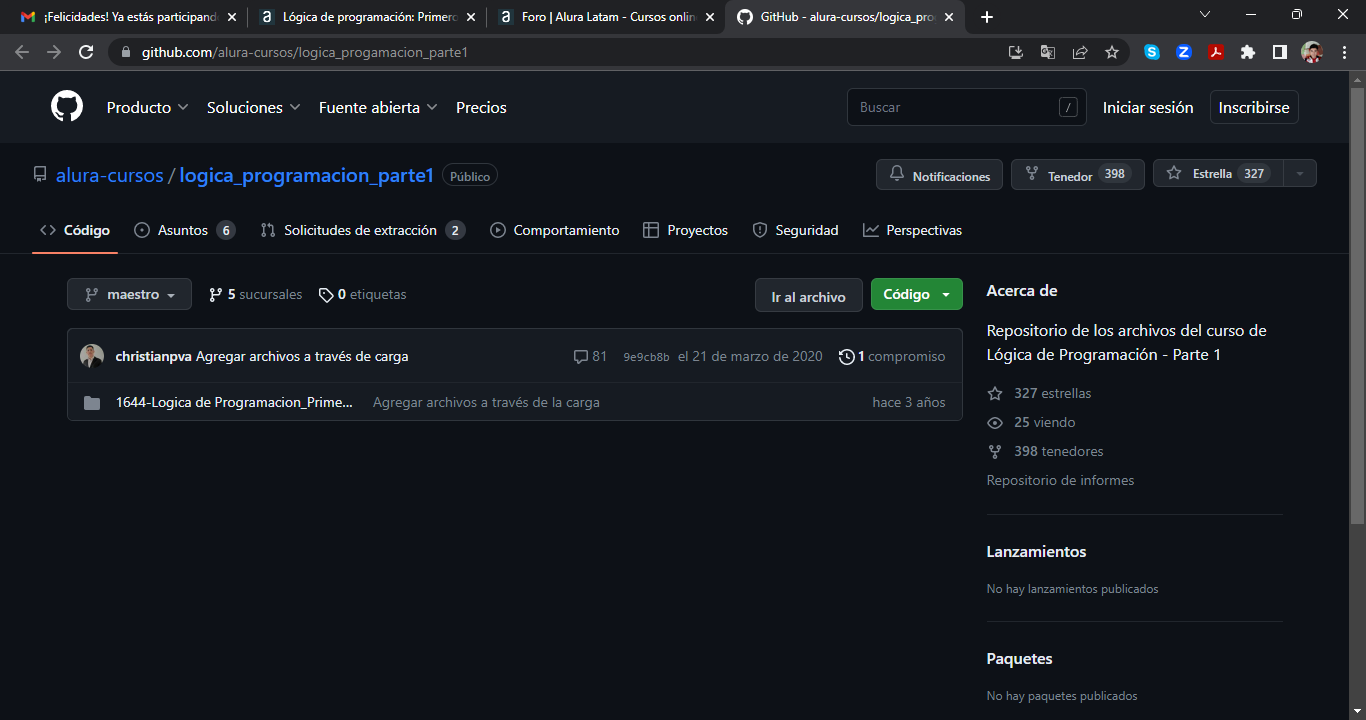Screen dimensions: 1366x720
Task: Star the repository with Estrella
Action: [x=1218, y=174]
